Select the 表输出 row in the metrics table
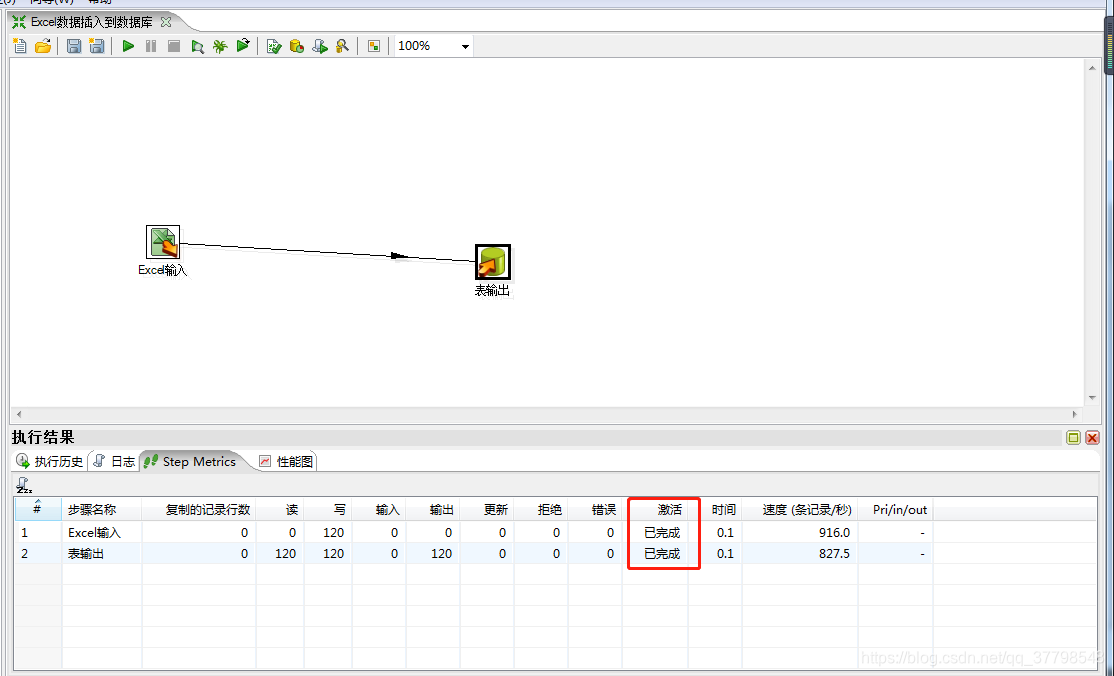 [x=474, y=554]
